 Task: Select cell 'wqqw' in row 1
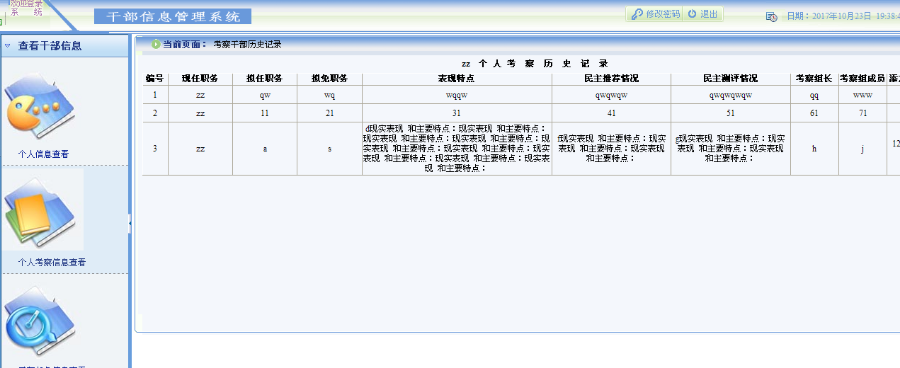pyautogui.click(x=457, y=95)
